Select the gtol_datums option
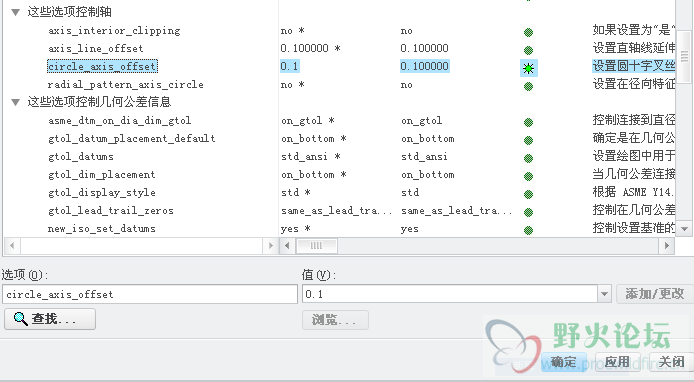The width and height of the screenshot is (694, 382). 81,157
